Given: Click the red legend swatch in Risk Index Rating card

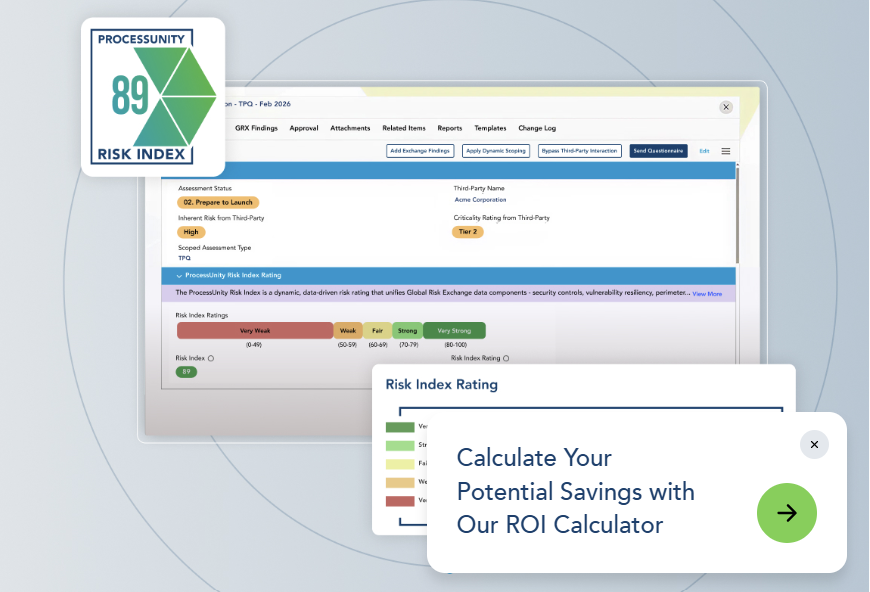Looking at the screenshot, I should (400, 501).
